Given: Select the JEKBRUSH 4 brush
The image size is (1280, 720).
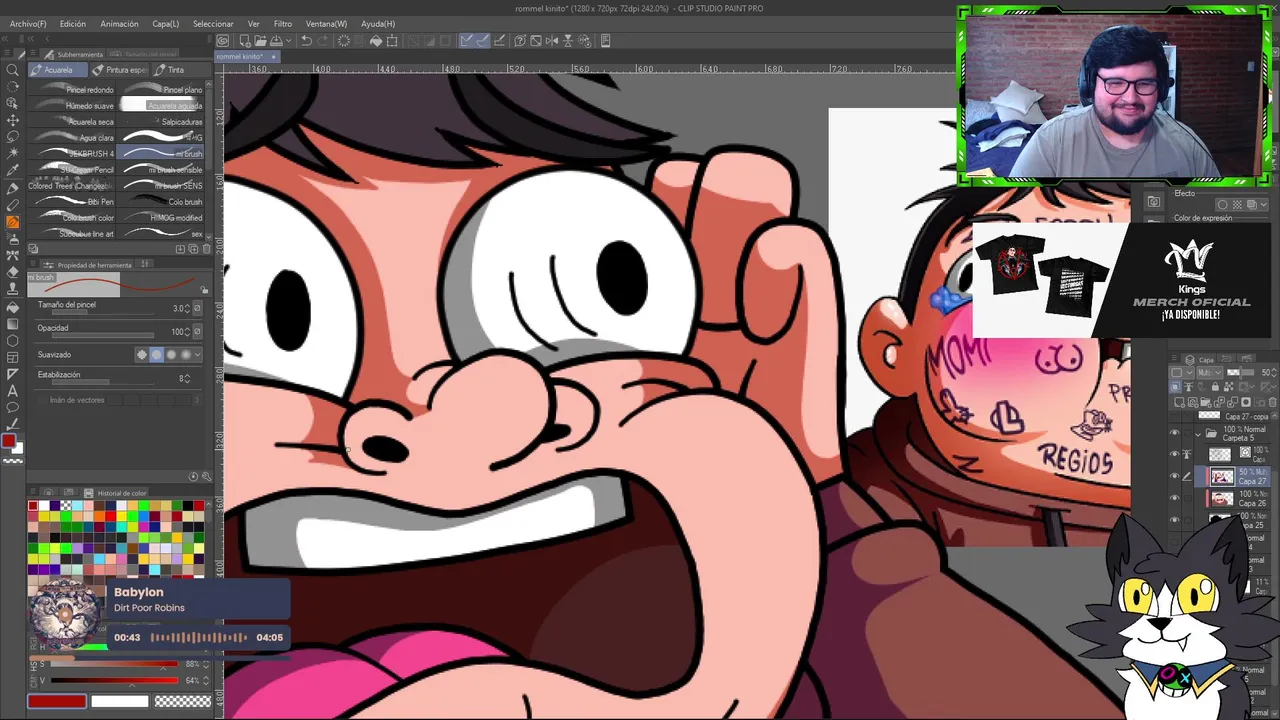Looking at the screenshot, I should tap(74, 154).
